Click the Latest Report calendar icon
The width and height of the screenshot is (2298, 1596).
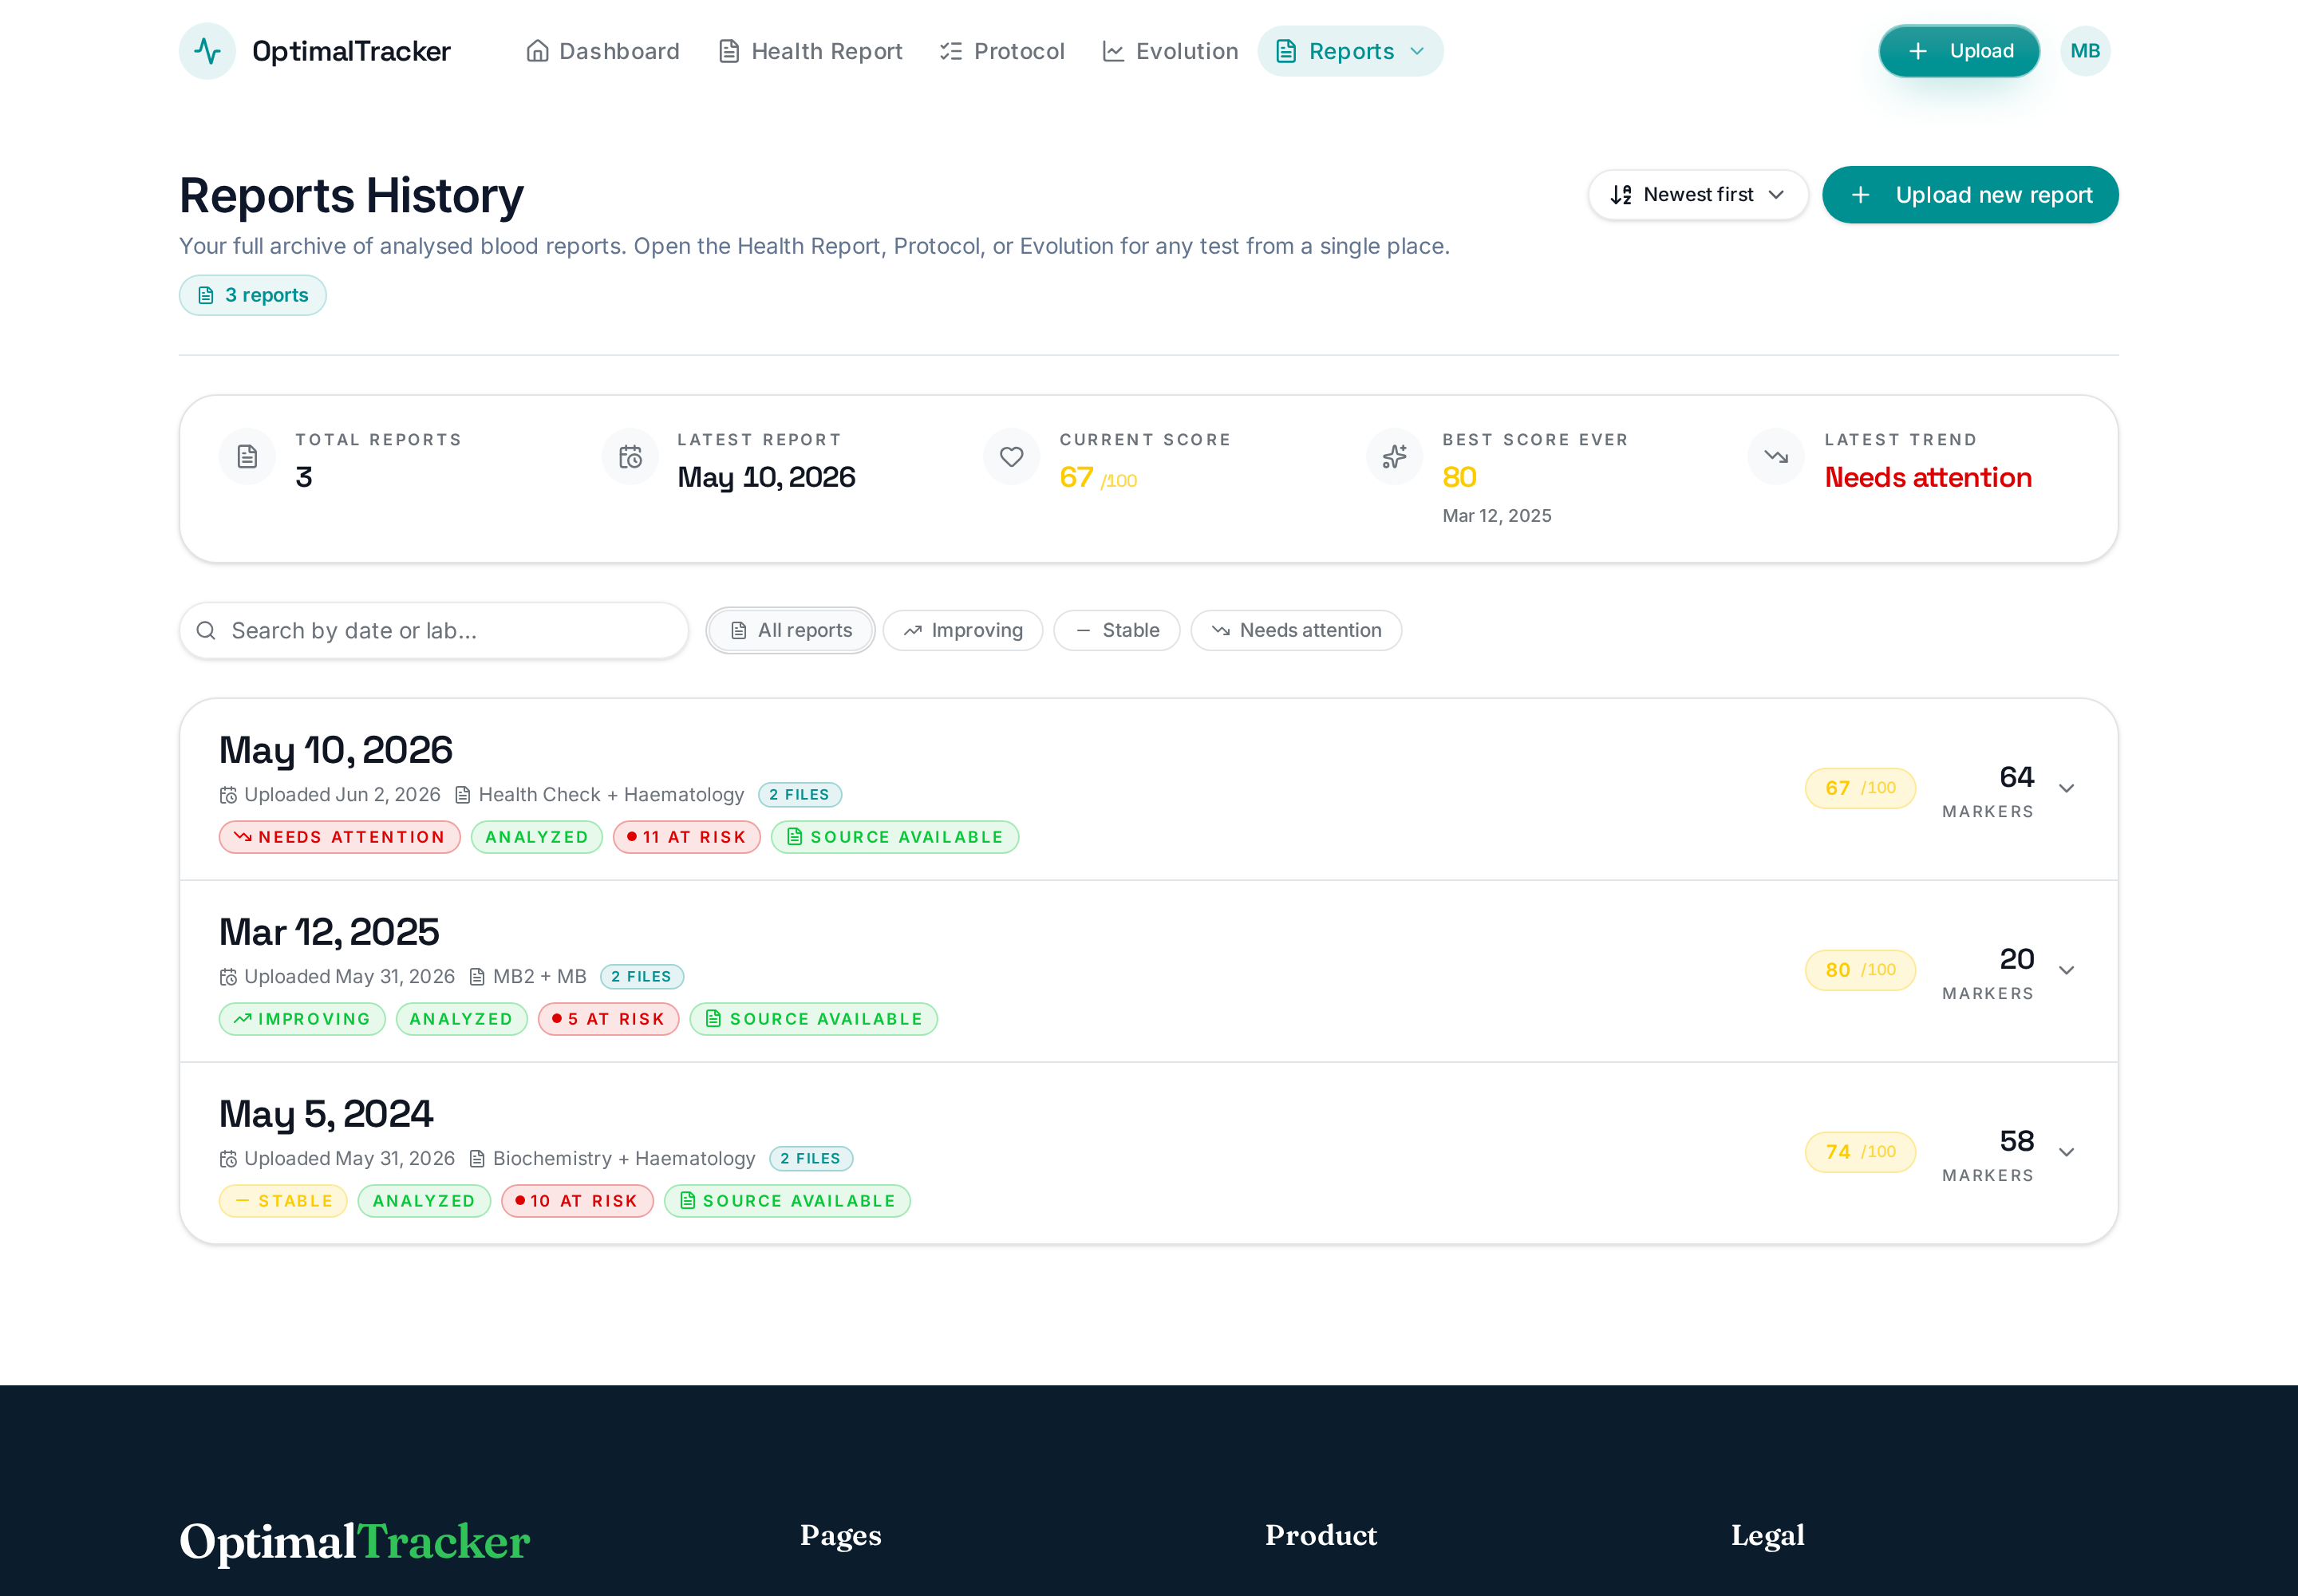[630, 457]
